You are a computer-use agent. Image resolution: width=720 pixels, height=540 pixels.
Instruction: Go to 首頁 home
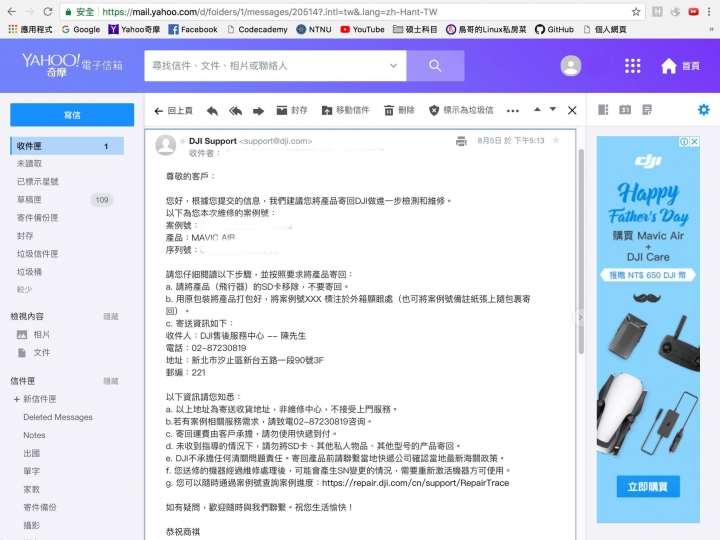tap(680, 66)
